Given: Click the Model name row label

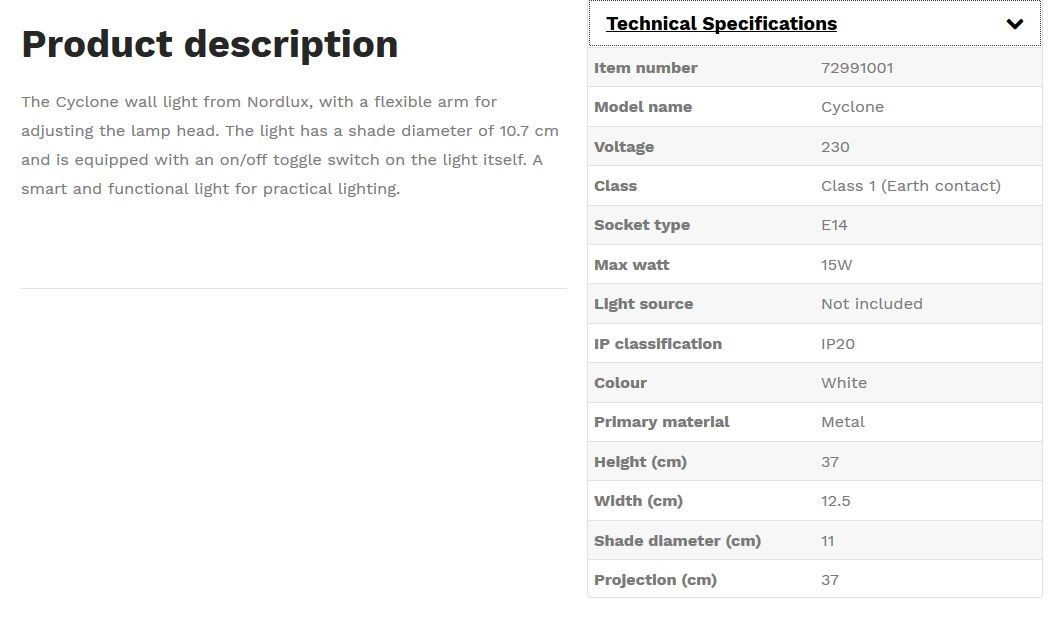Looking at the screenshot, I should pyautogui.click(x=642, y=107).
